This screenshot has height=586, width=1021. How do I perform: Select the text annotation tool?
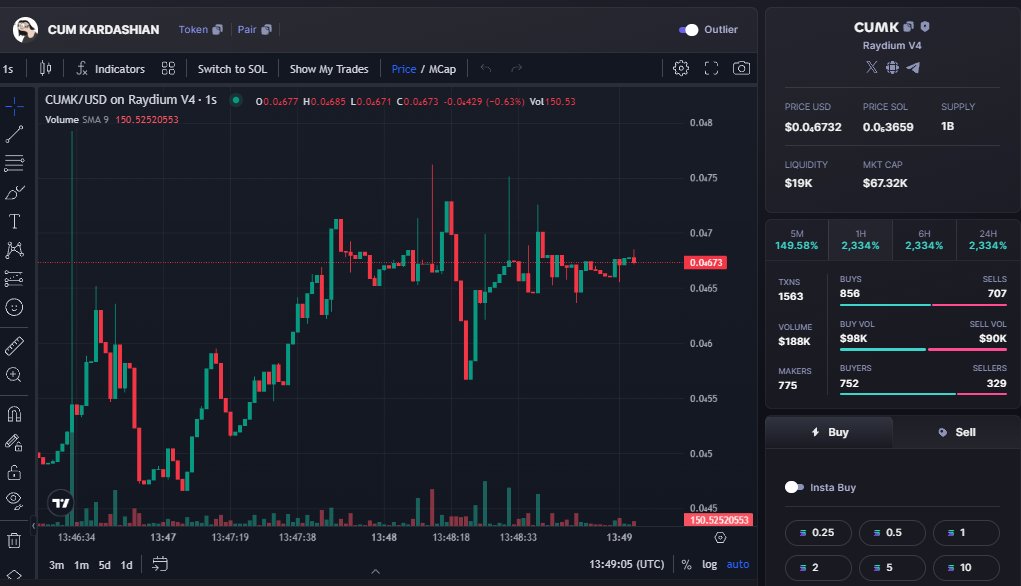tap(14, 221)
